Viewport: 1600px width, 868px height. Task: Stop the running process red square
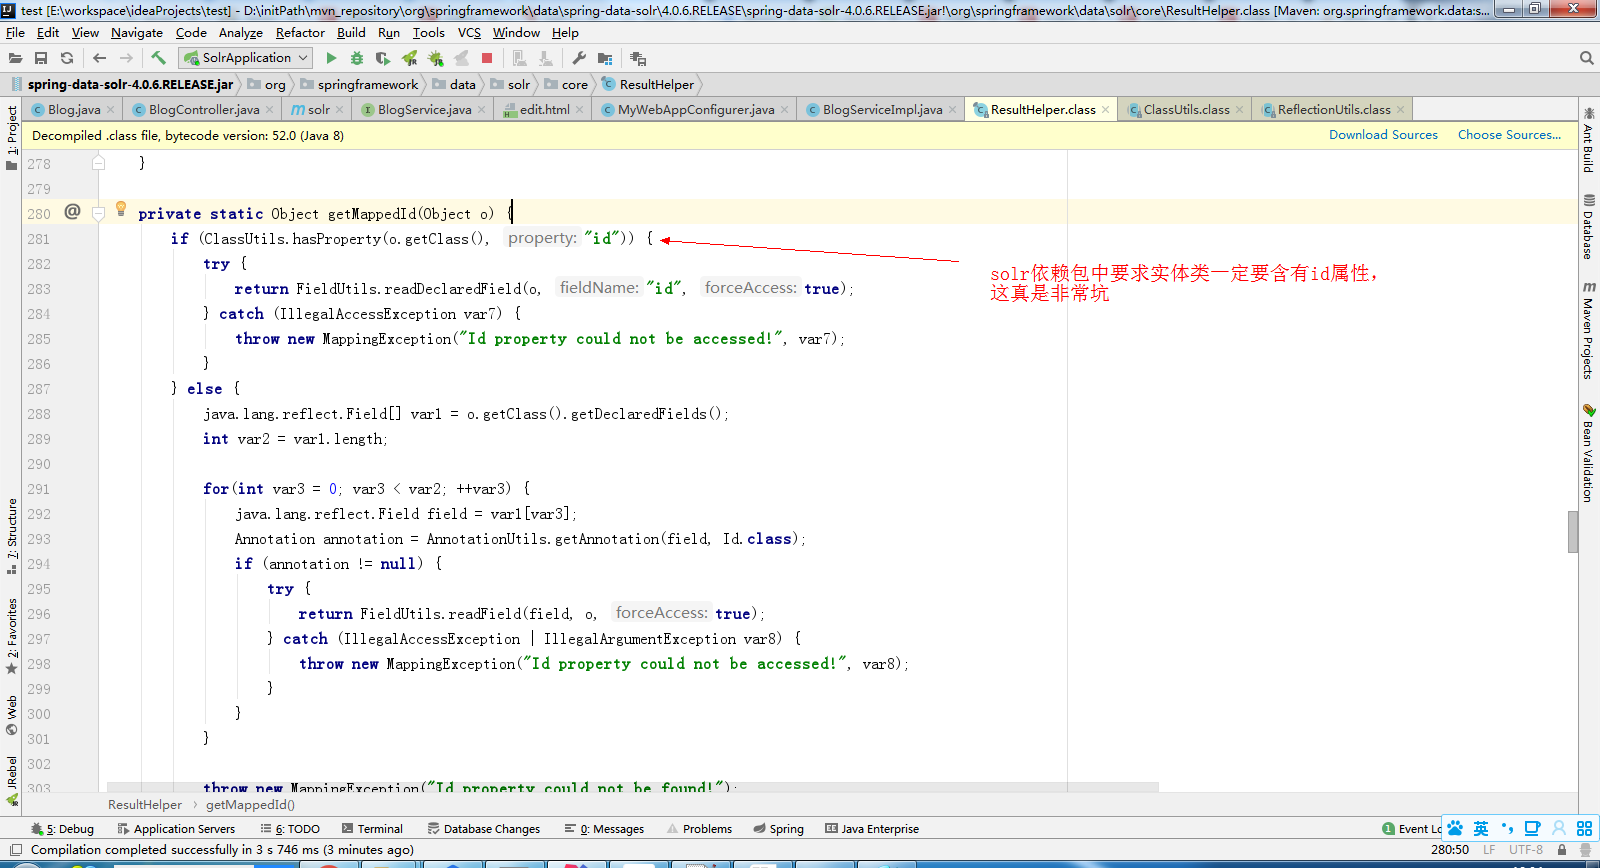487,58
